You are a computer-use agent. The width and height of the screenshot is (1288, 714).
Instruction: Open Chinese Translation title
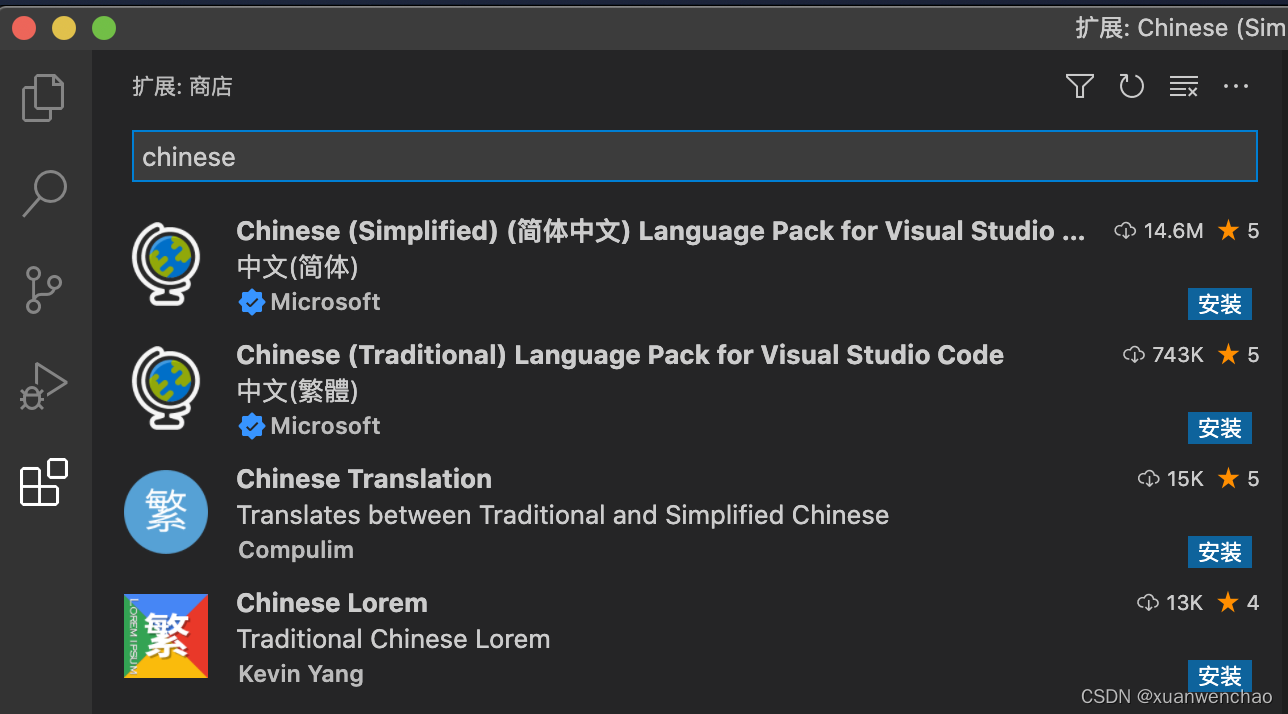click(x=364, y=479)
